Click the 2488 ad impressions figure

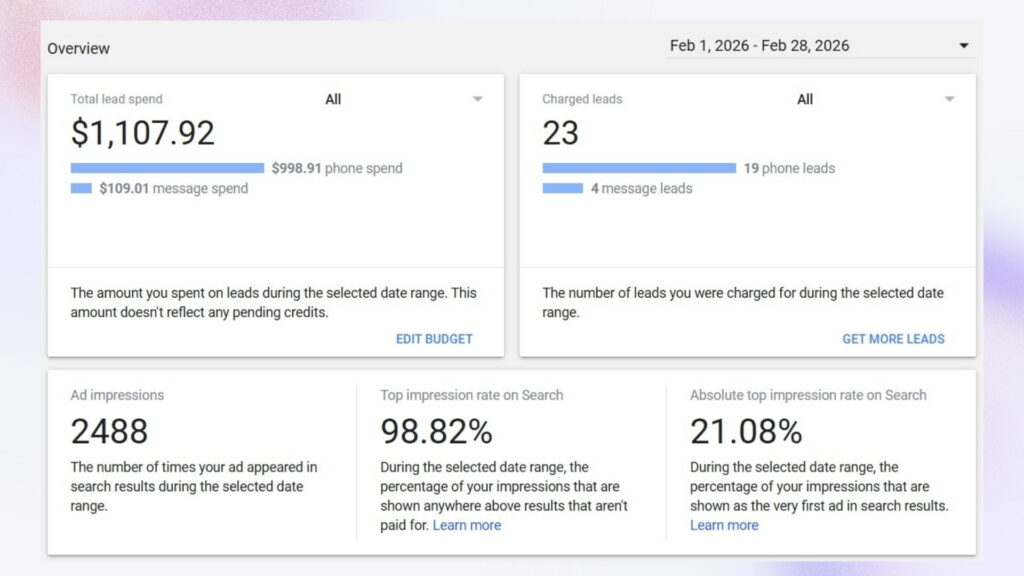(108, 432)
